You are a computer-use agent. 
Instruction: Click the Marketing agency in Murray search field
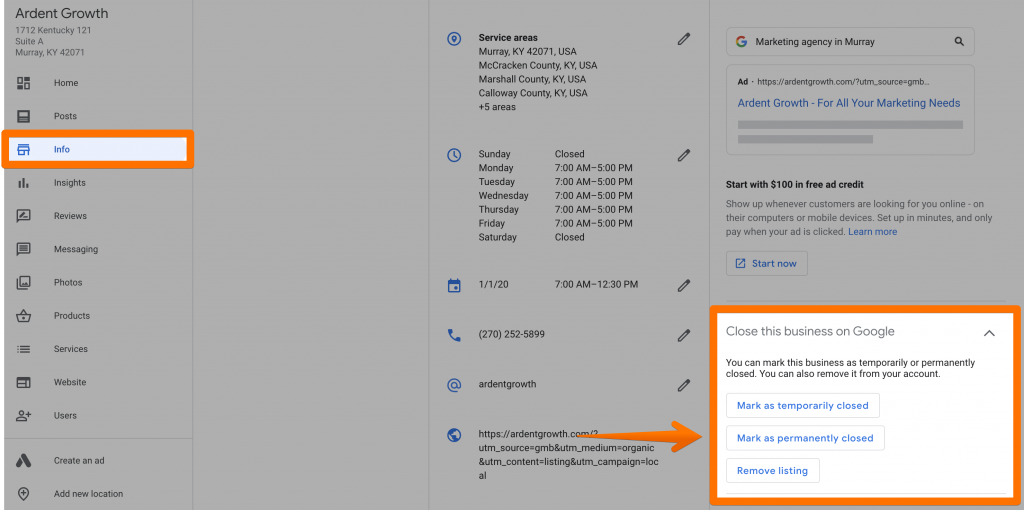[850, 42]
